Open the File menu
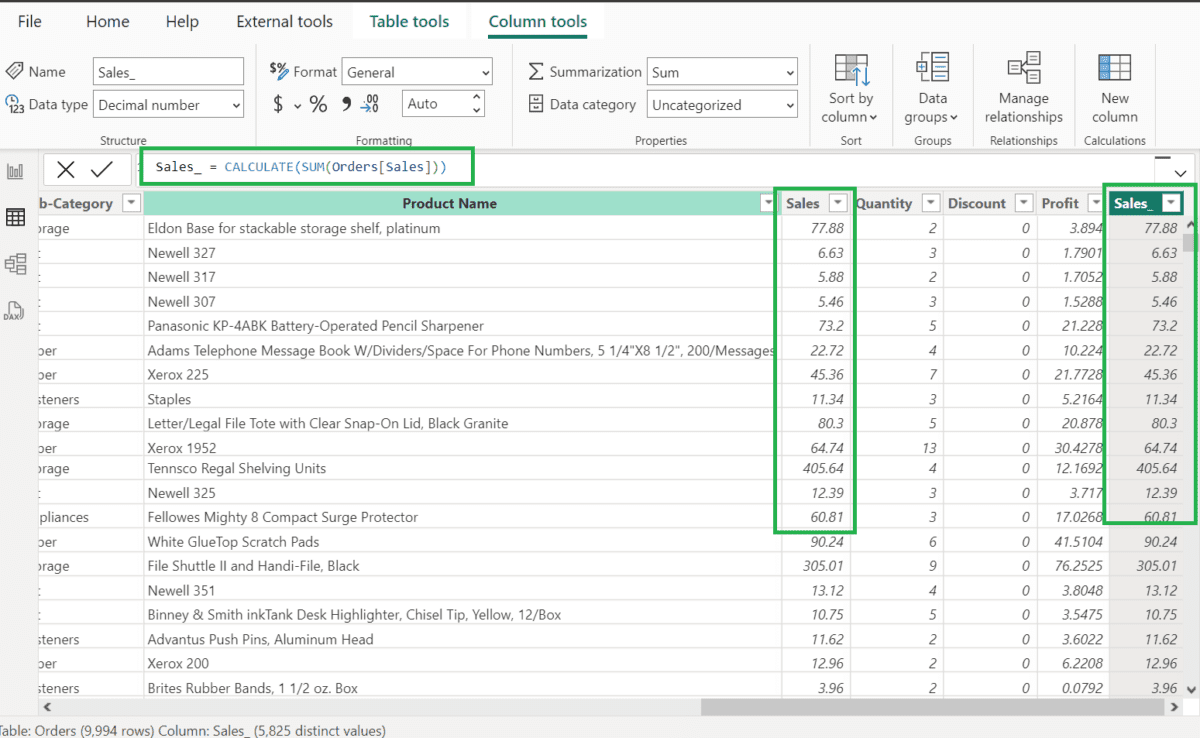 pos(29,21)
